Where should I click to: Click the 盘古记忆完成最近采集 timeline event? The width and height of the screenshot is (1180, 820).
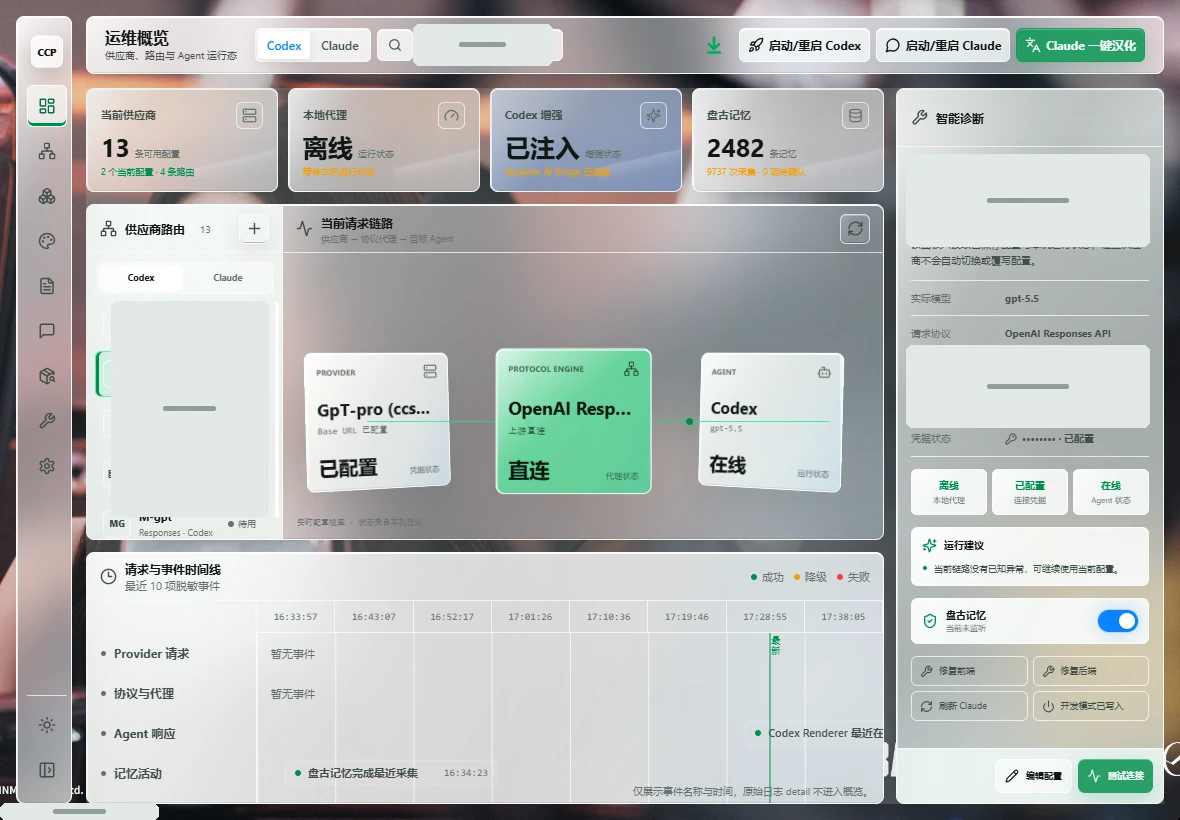click(x=391, y=773)
